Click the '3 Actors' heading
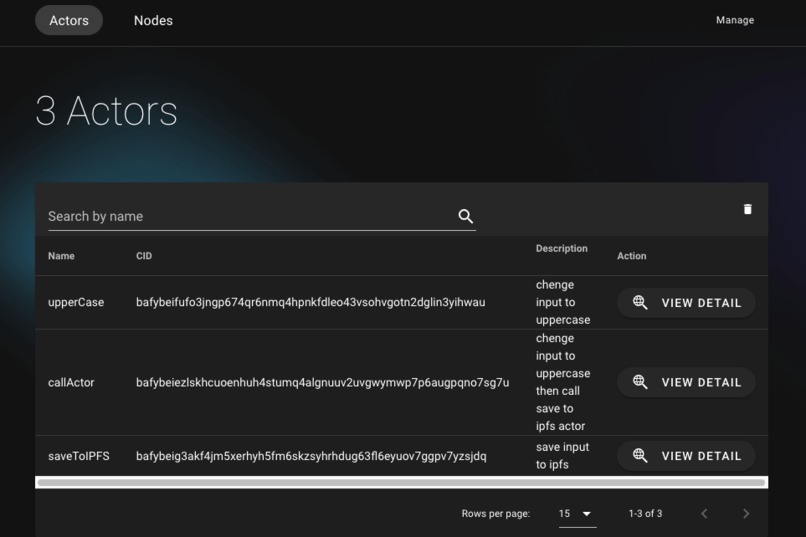The width and height of the screenshot is (806, 537). (x=106, y=111)
